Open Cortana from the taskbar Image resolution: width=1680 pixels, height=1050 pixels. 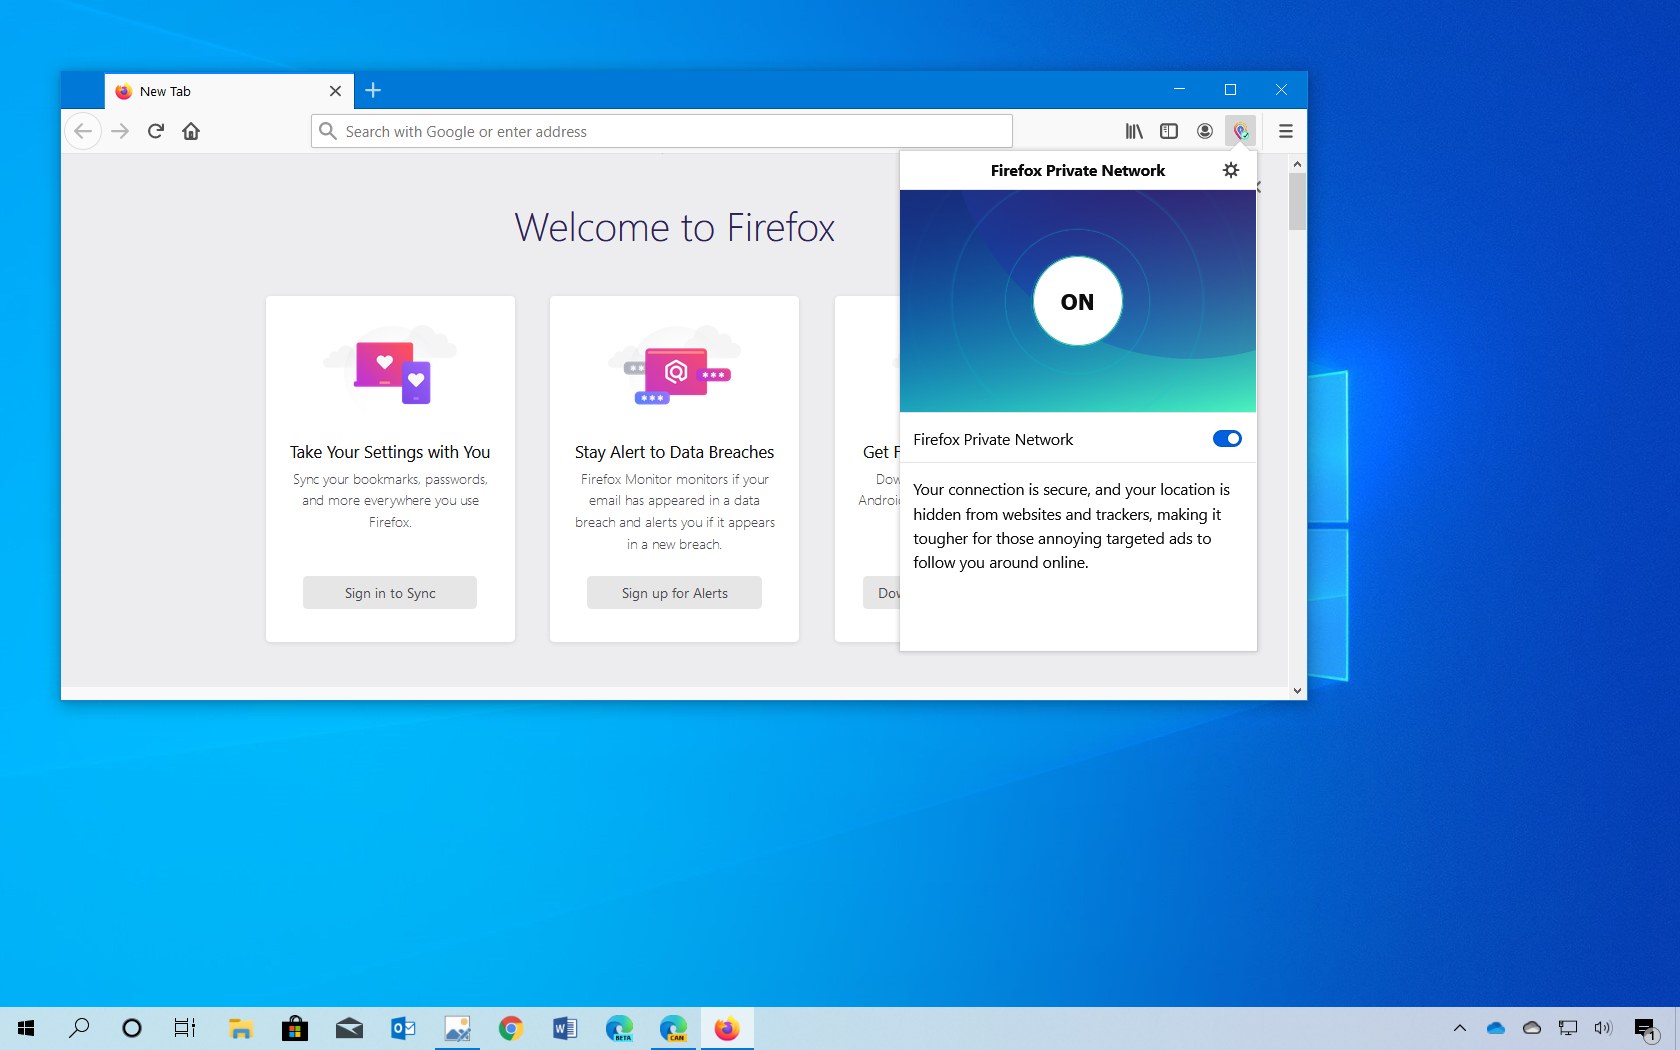[x=132, y=1028]
